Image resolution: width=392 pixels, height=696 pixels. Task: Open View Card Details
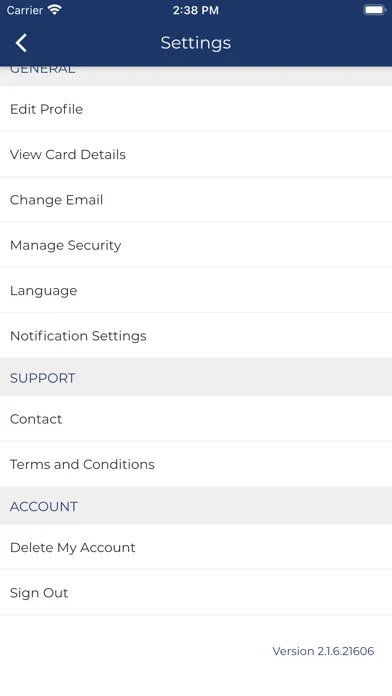point(196,154)
